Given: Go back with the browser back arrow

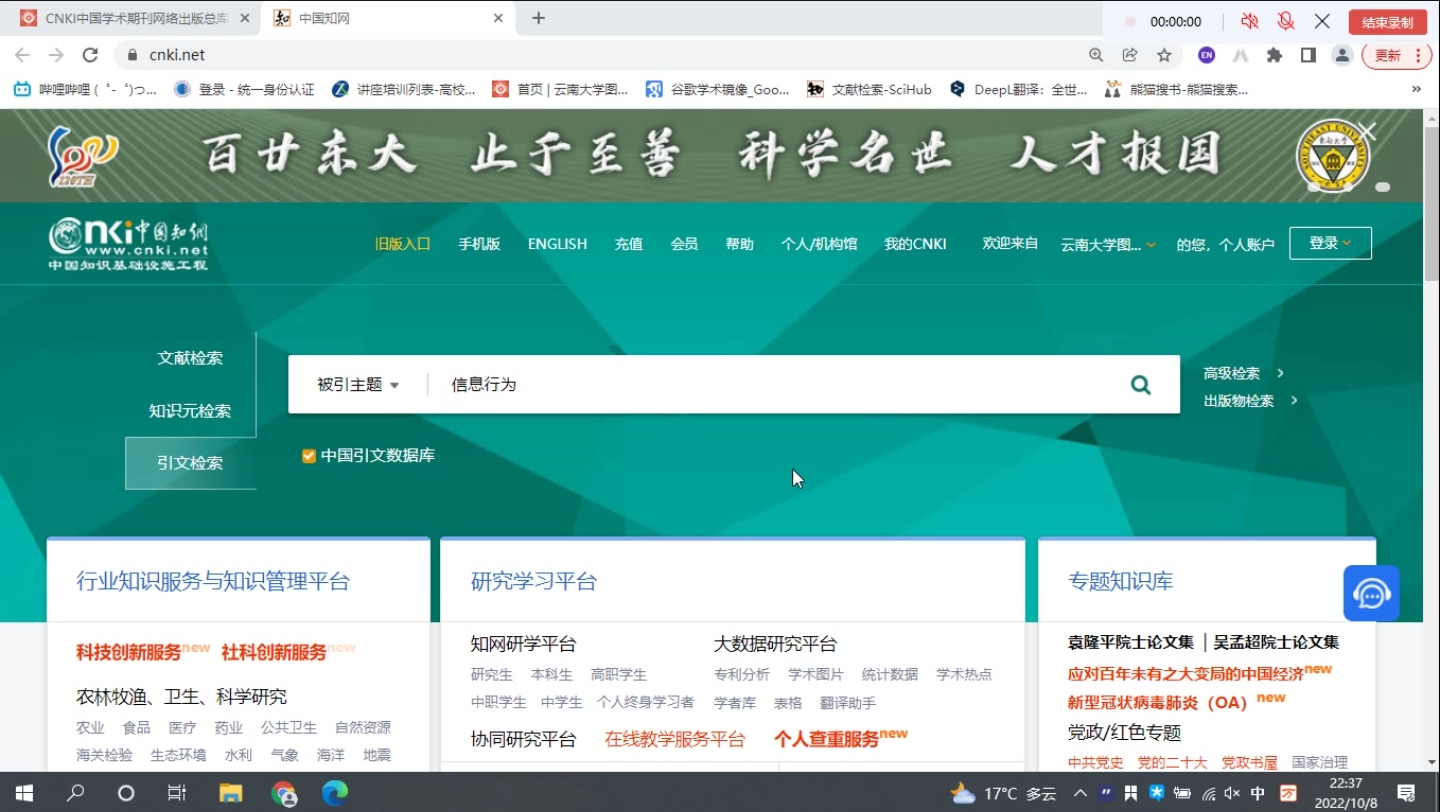Looking at the screenshot, I should [22, 55].
